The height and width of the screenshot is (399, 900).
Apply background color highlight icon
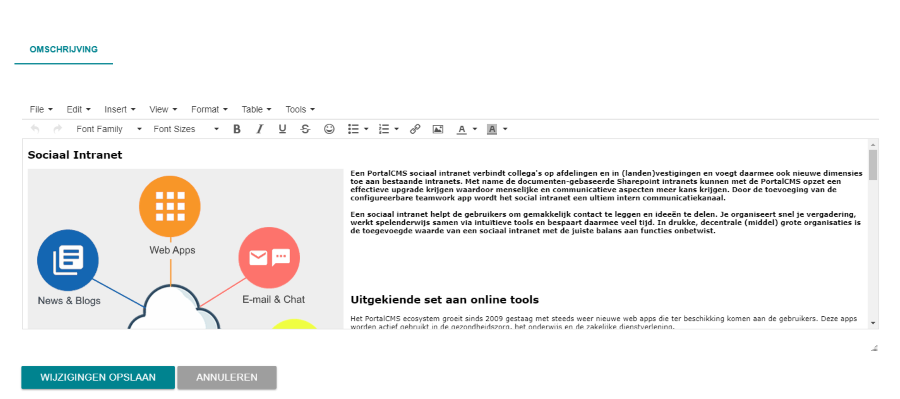492,129
